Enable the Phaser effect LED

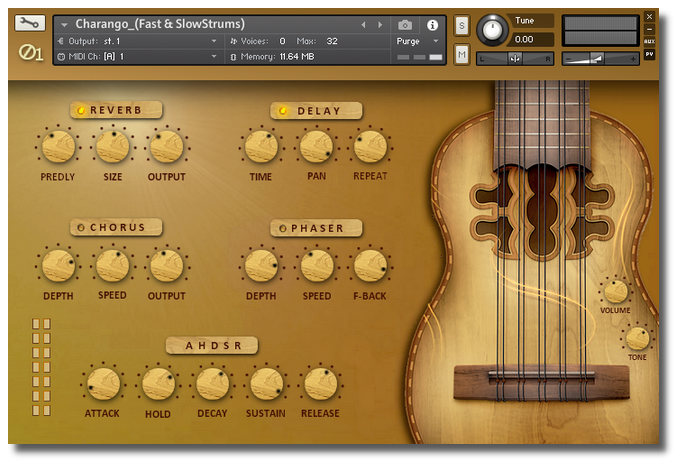pyautogui.click(x=283, y=228)
